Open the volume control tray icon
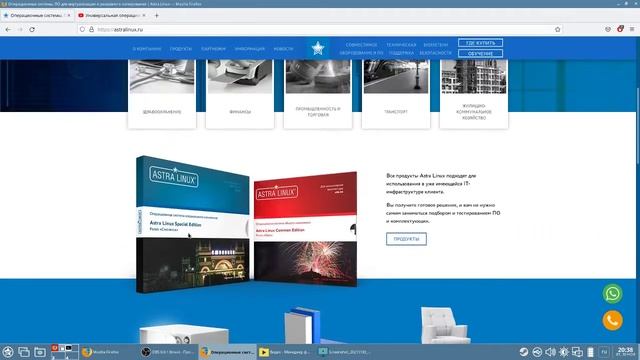The width and height of the screenshot is (640, 360). pos(551,352)
